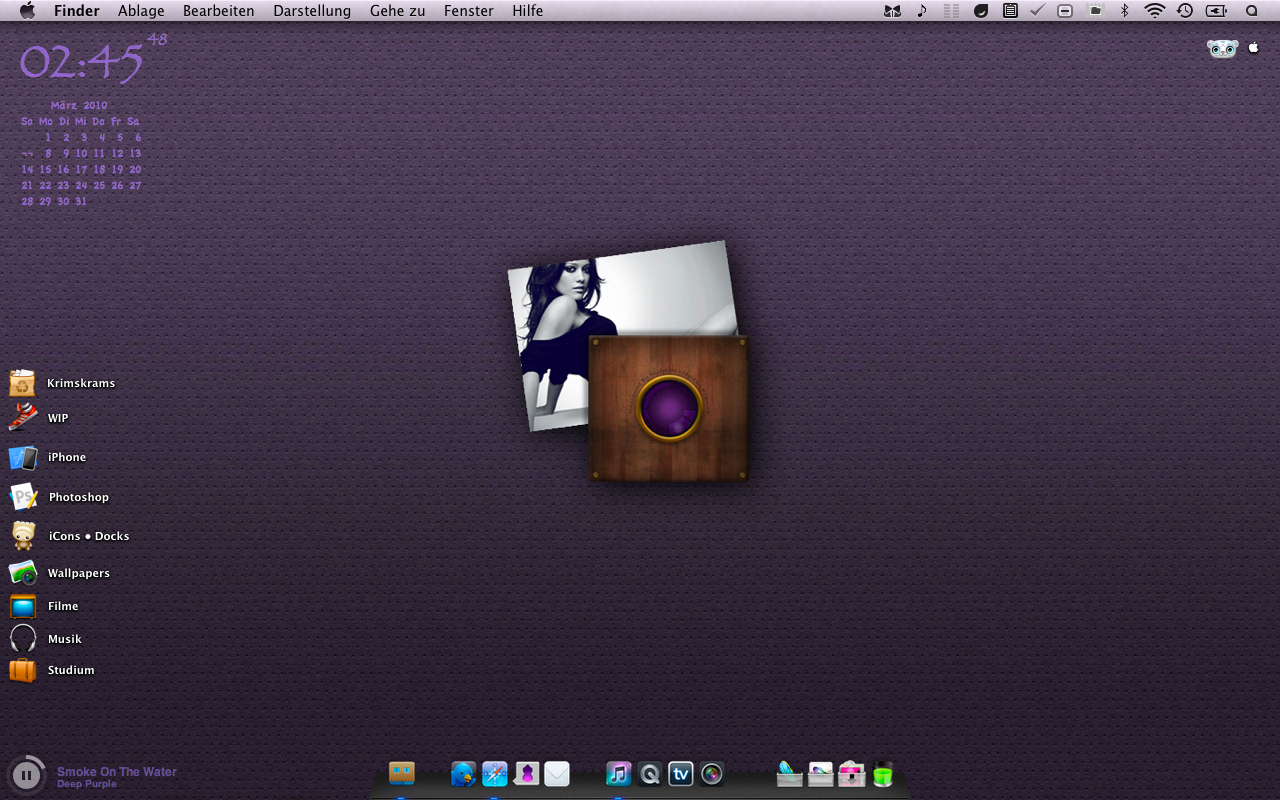Launch Mail from the dock
1280x800 pixels.
[x=557, y=773]
